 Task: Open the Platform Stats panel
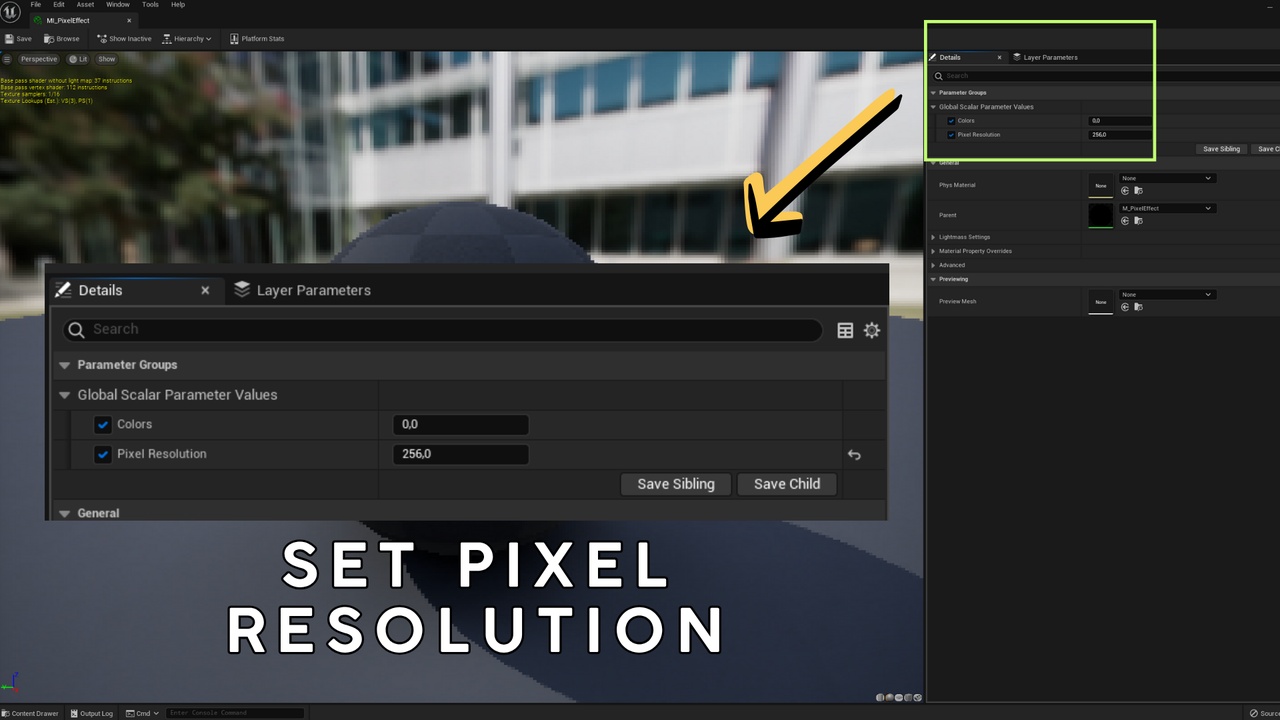tap(257, 39)
